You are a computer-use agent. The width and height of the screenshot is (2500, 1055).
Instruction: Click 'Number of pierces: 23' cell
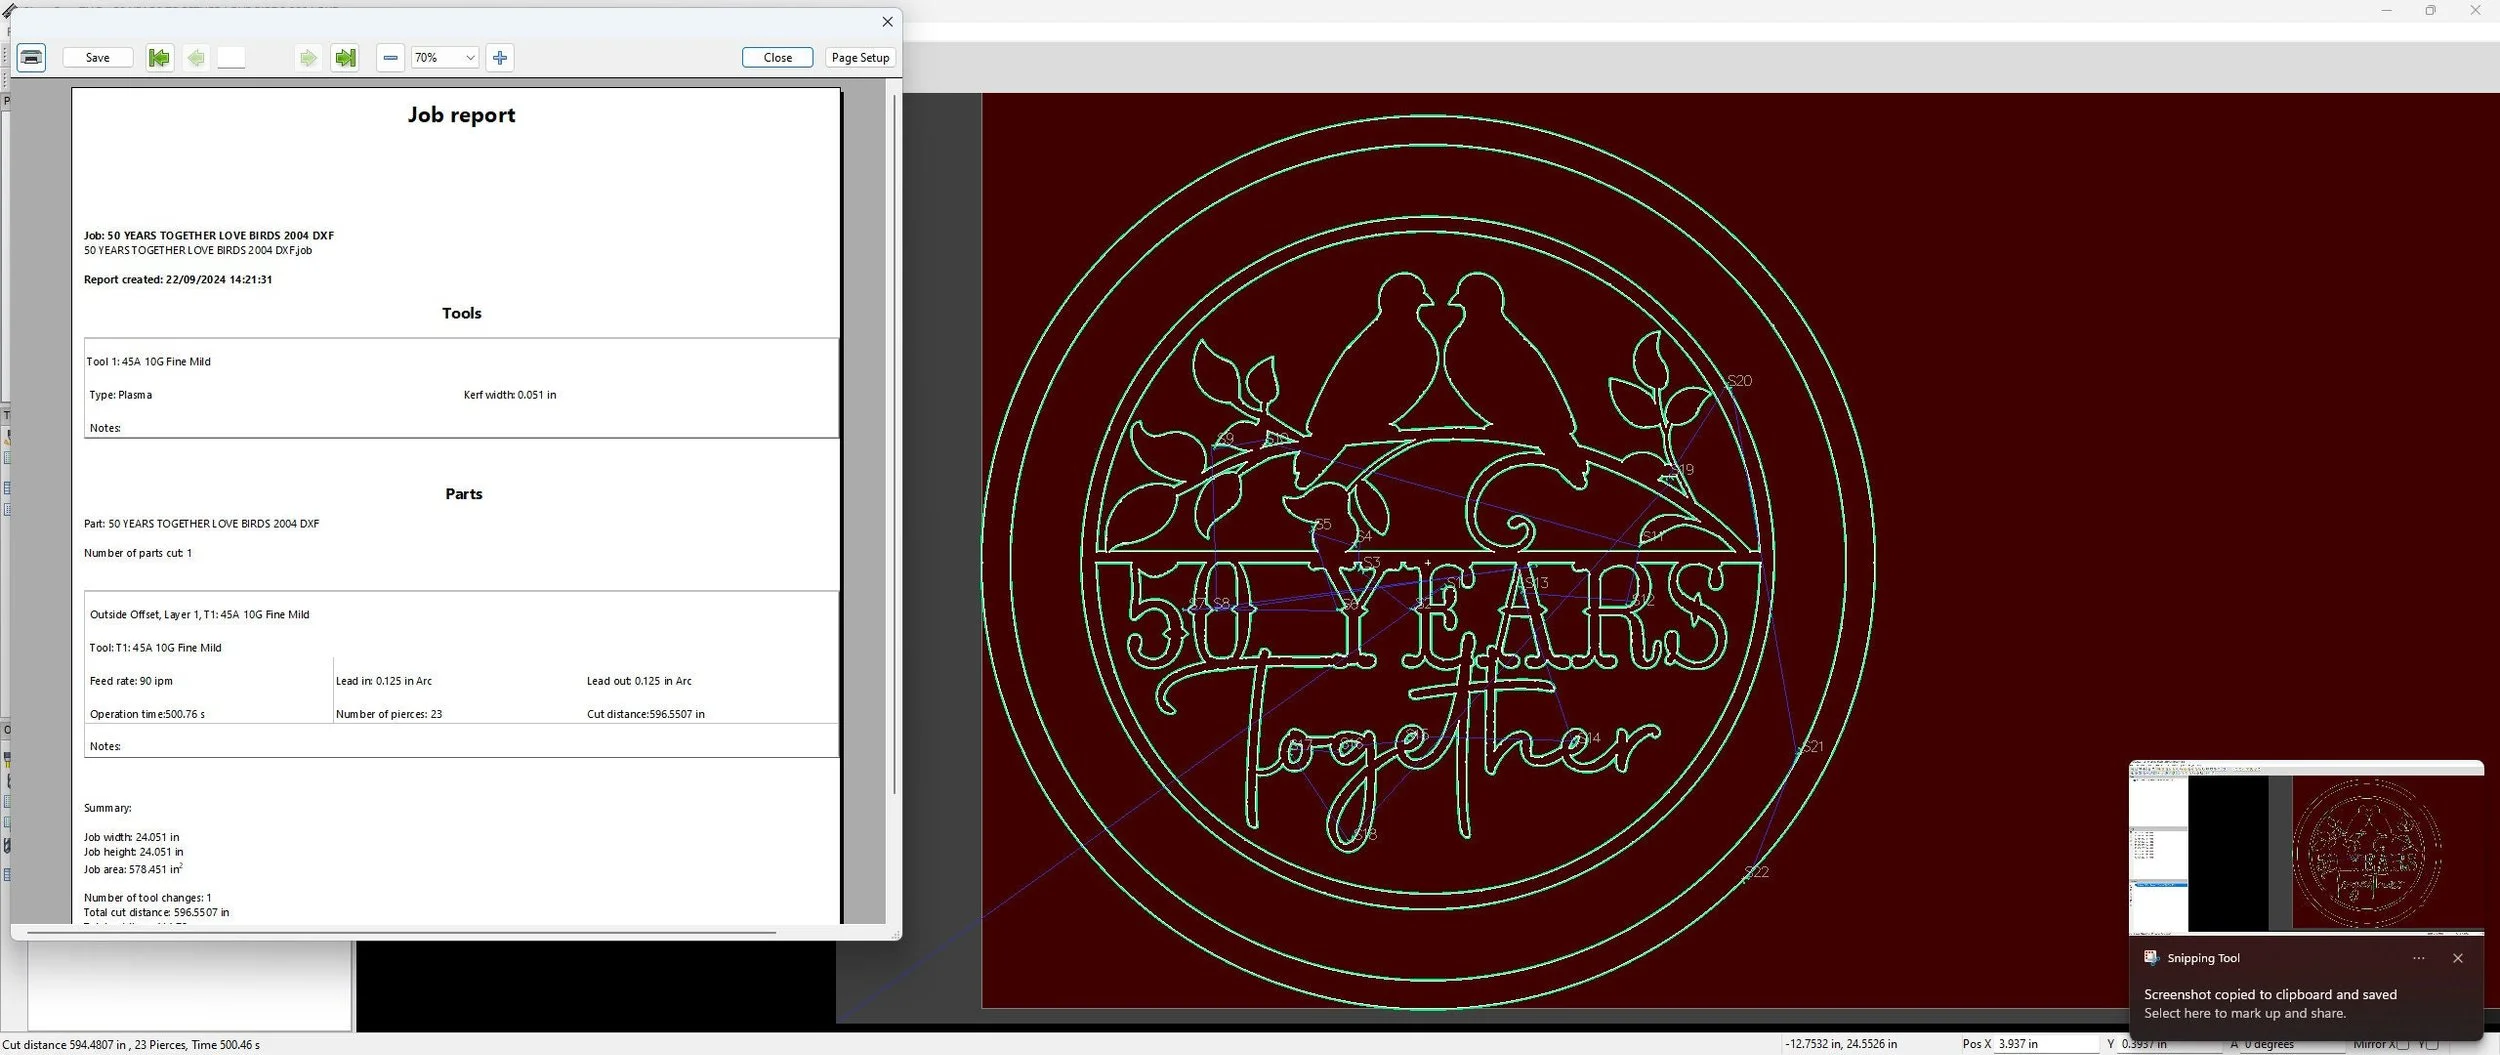click(x=389, y=714)
